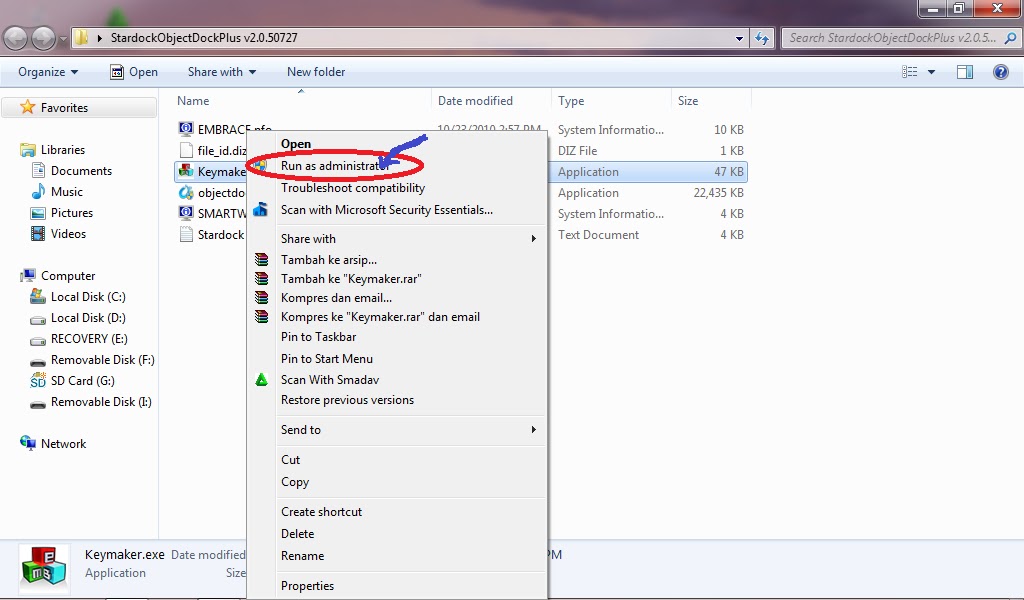Viewport: 1024px width, 600px height.
Task: Select the Keymaker application icon in list
Action: 186,171
